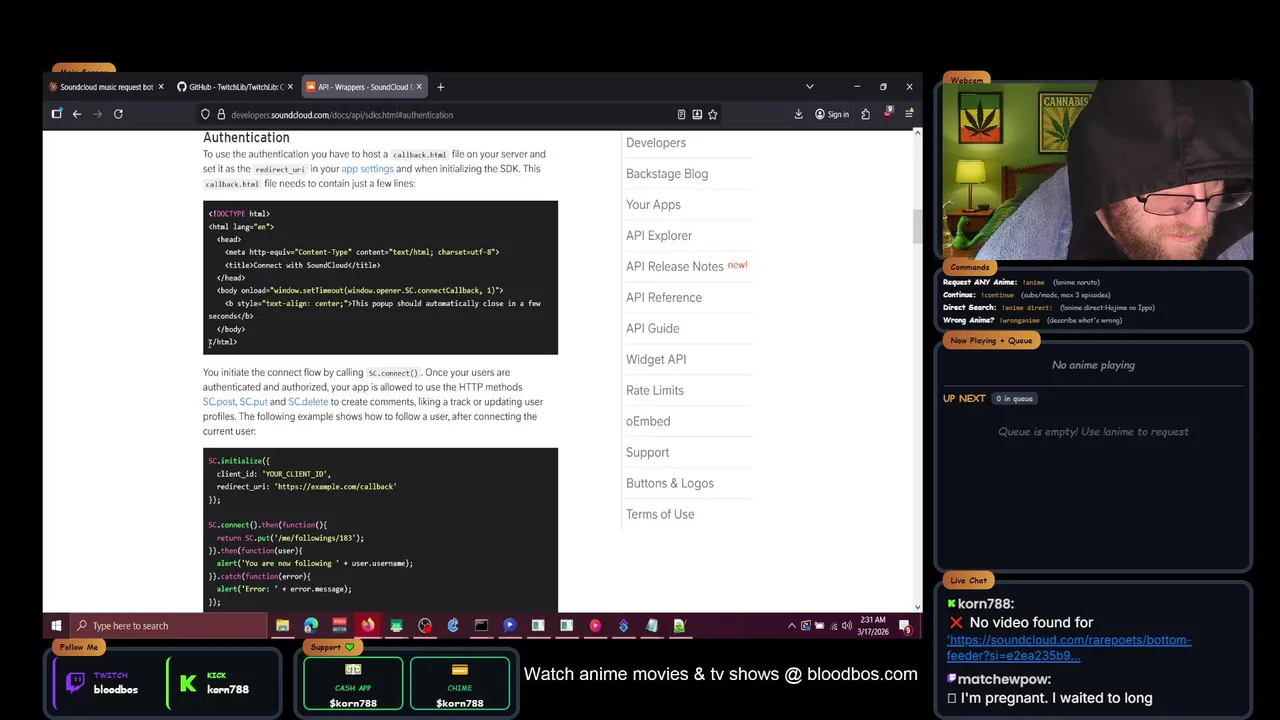Follow the SC.put link
The width and height of the screenshot is (1280, 720).
click(x=253, y=402)
